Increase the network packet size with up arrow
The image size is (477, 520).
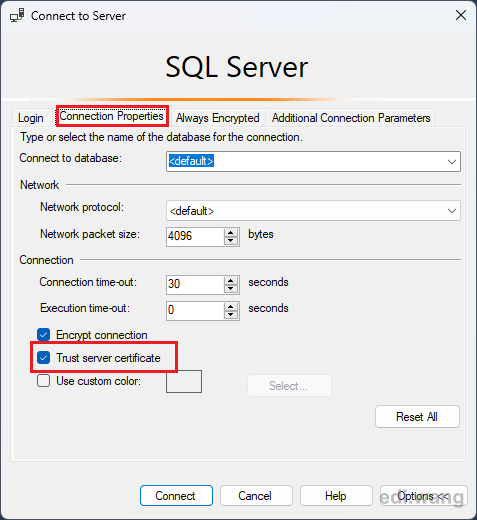pyautogui.click(x=231, y=233)
